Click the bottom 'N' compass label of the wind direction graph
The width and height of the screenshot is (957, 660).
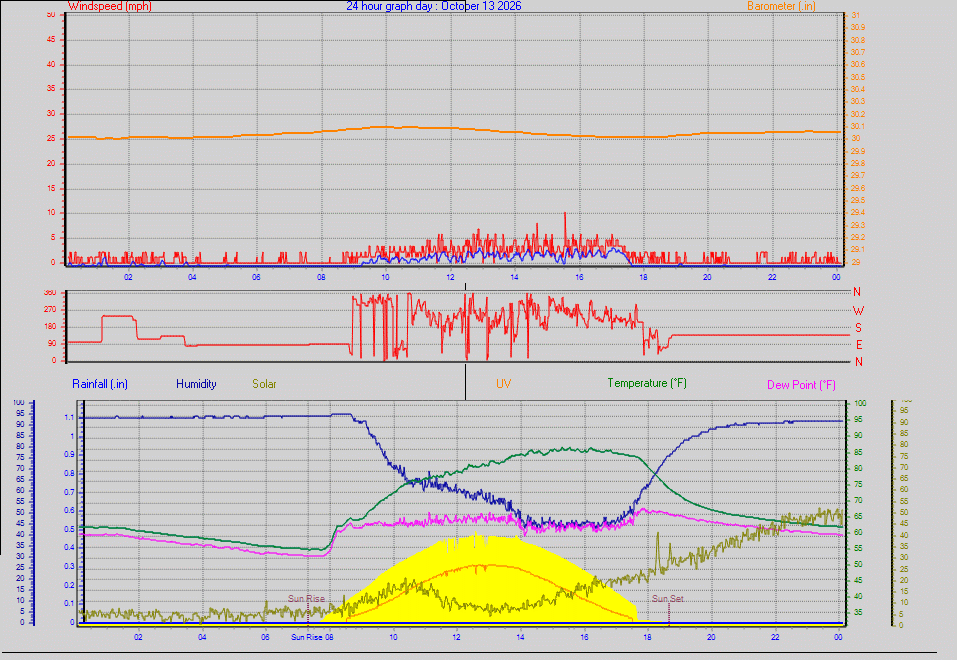859,362
